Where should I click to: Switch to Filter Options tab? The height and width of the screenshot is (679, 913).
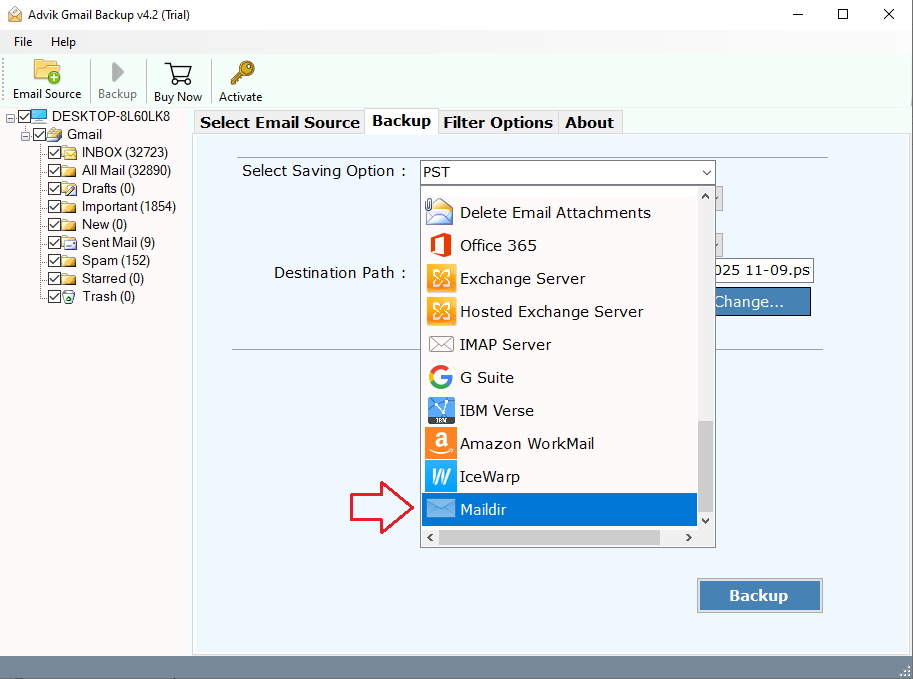[x=498, y=122]
